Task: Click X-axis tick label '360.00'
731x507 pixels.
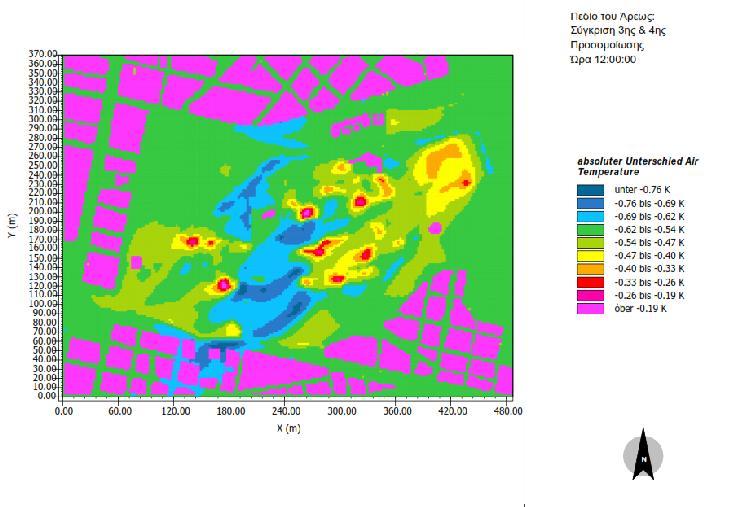Action: [397, 411]
